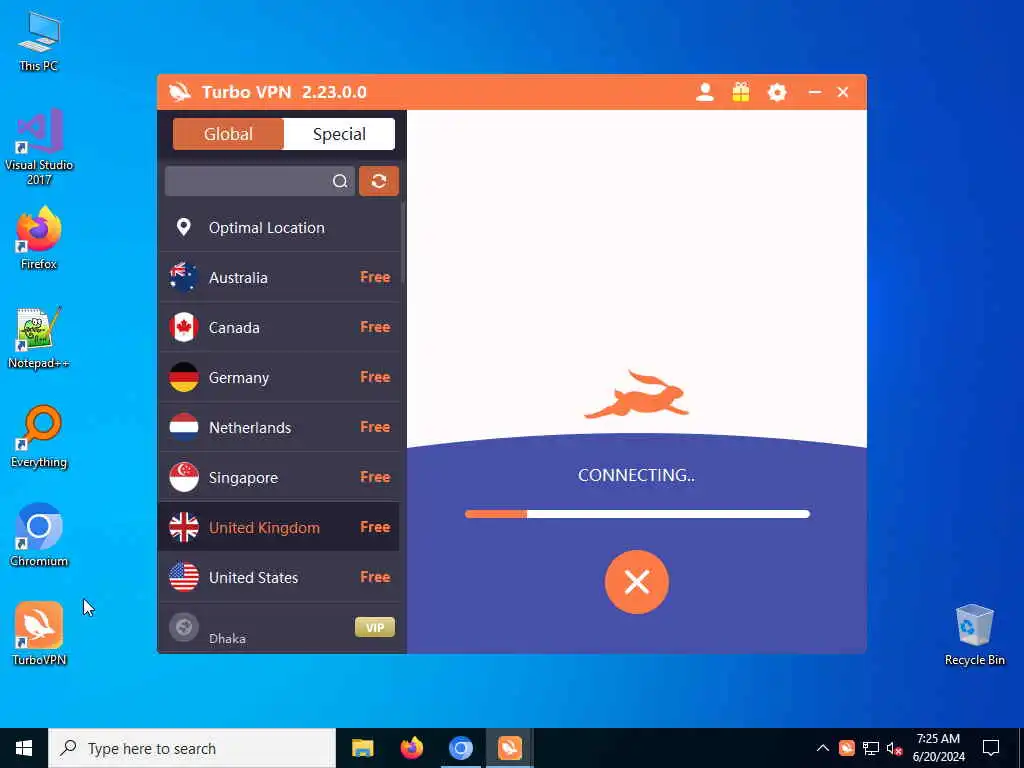The height and width of the screenshot is (768, 1024).
Task: Focus the server search input field
Action: [260, 181]
